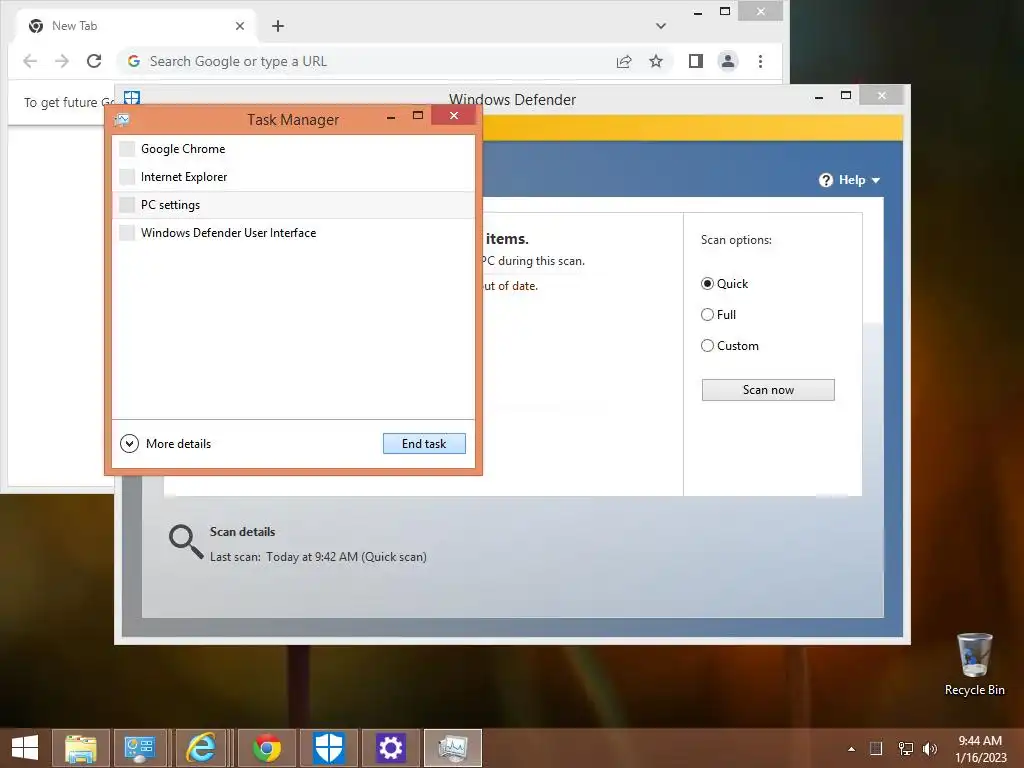Select Custom scan option
The width and height of the screenshot is (1024, 768).
707,346
